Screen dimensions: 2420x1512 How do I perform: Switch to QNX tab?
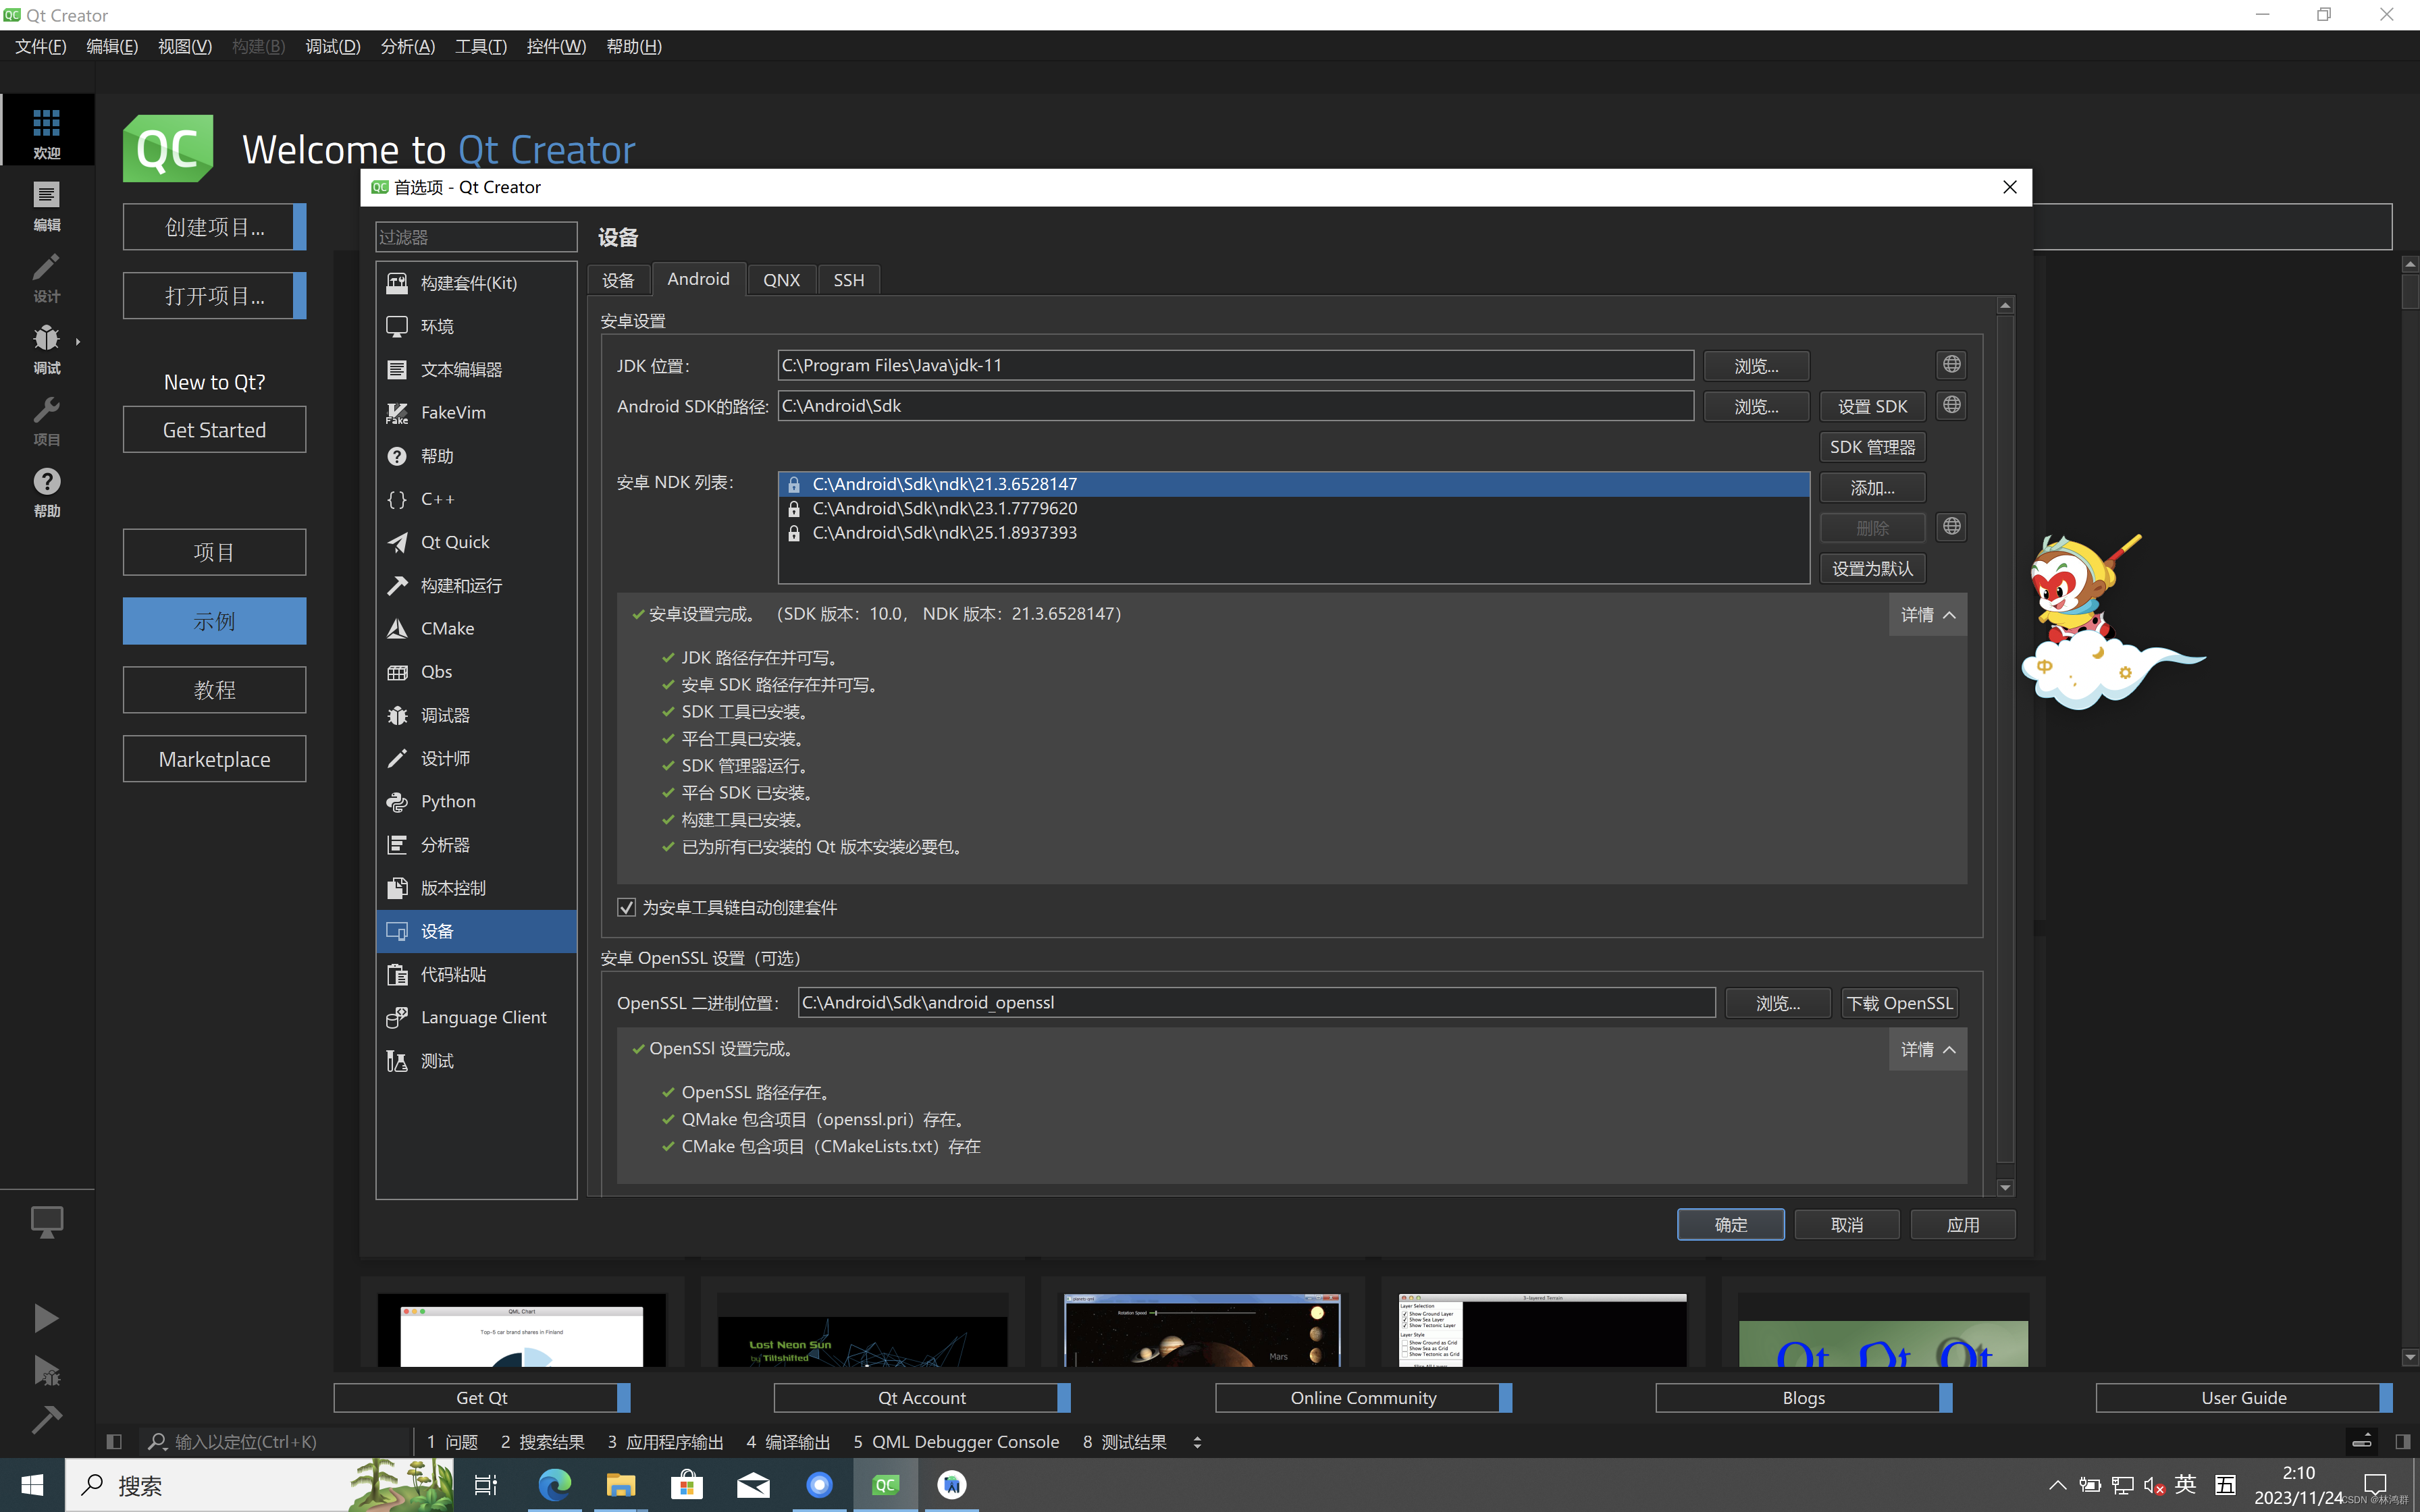click(x=781, y=280)
